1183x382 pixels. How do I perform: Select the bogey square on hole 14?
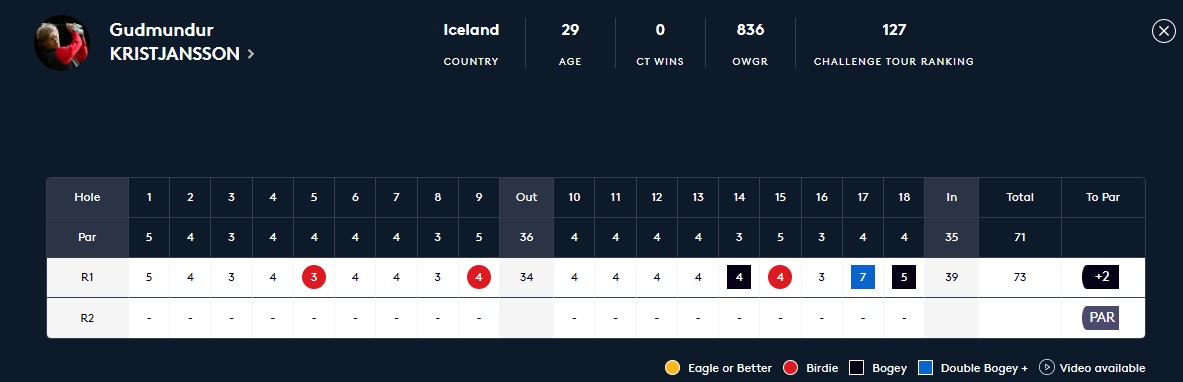739,277
